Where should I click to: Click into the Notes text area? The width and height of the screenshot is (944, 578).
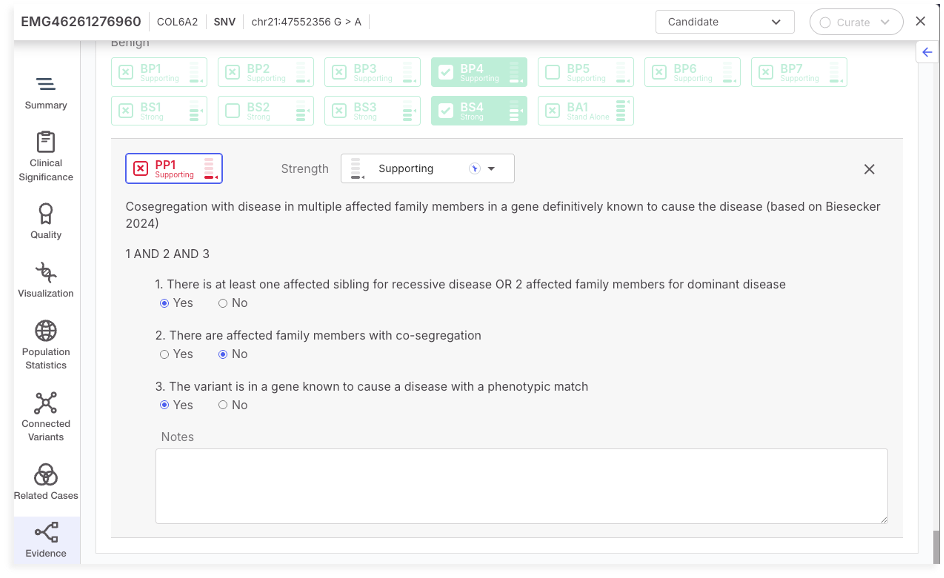[520, 485]
